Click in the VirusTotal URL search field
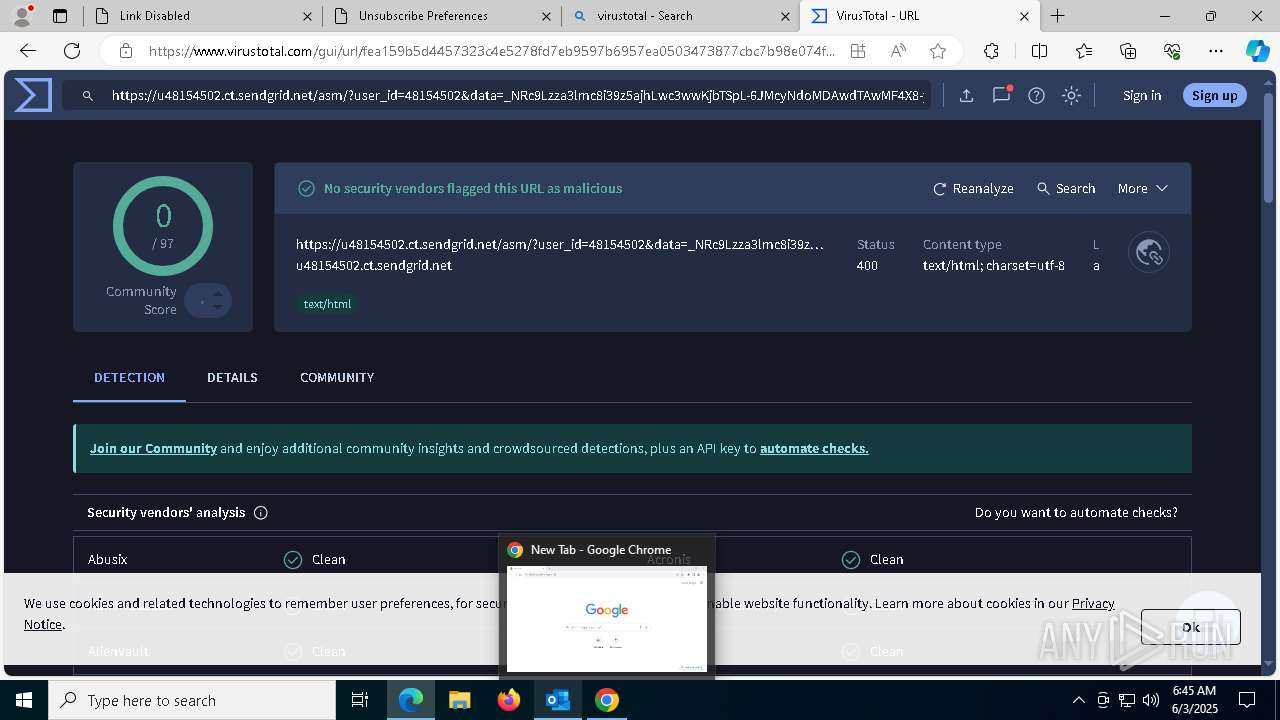The height and width of the screenshot is (720, 1280). point(517,95)
